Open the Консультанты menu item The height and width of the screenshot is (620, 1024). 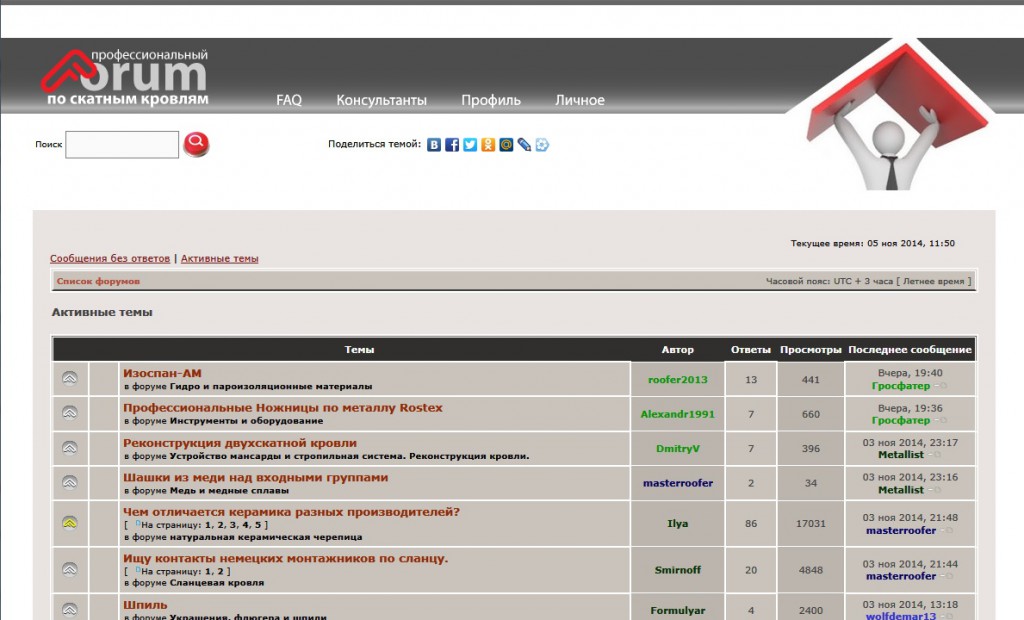(x=381, y=100)
